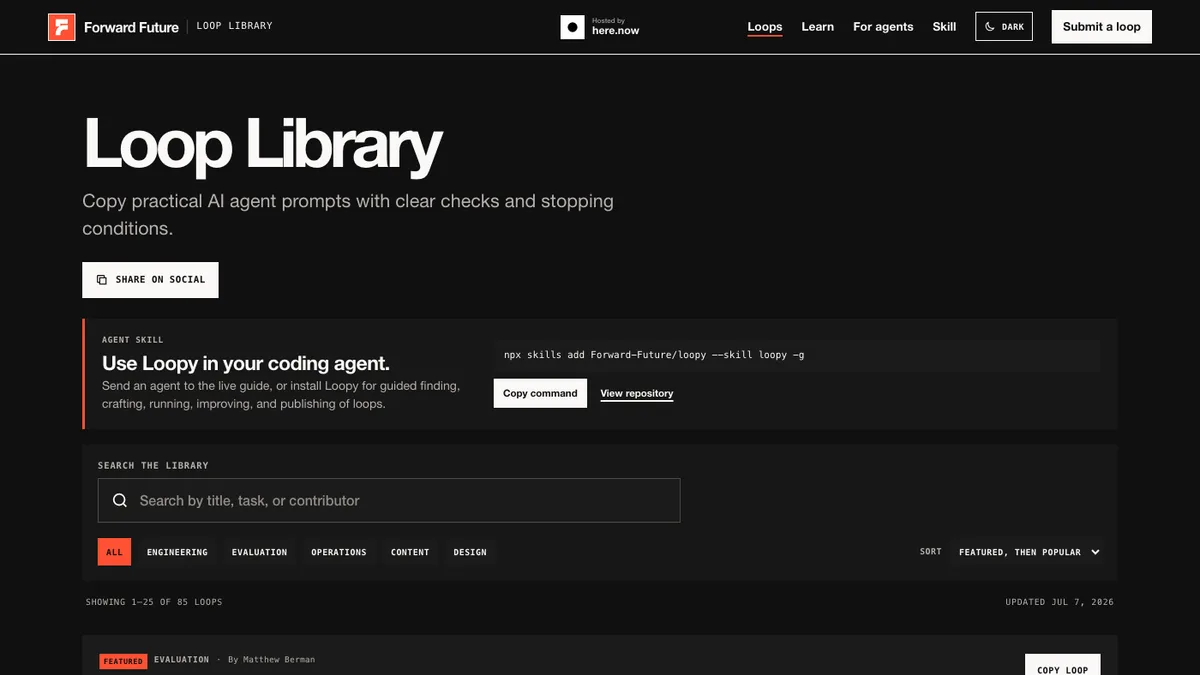Click the moon icon in DARK toggle
Image resolution: width=1200 pixels, height=675 pixels.
coord(990,27)
